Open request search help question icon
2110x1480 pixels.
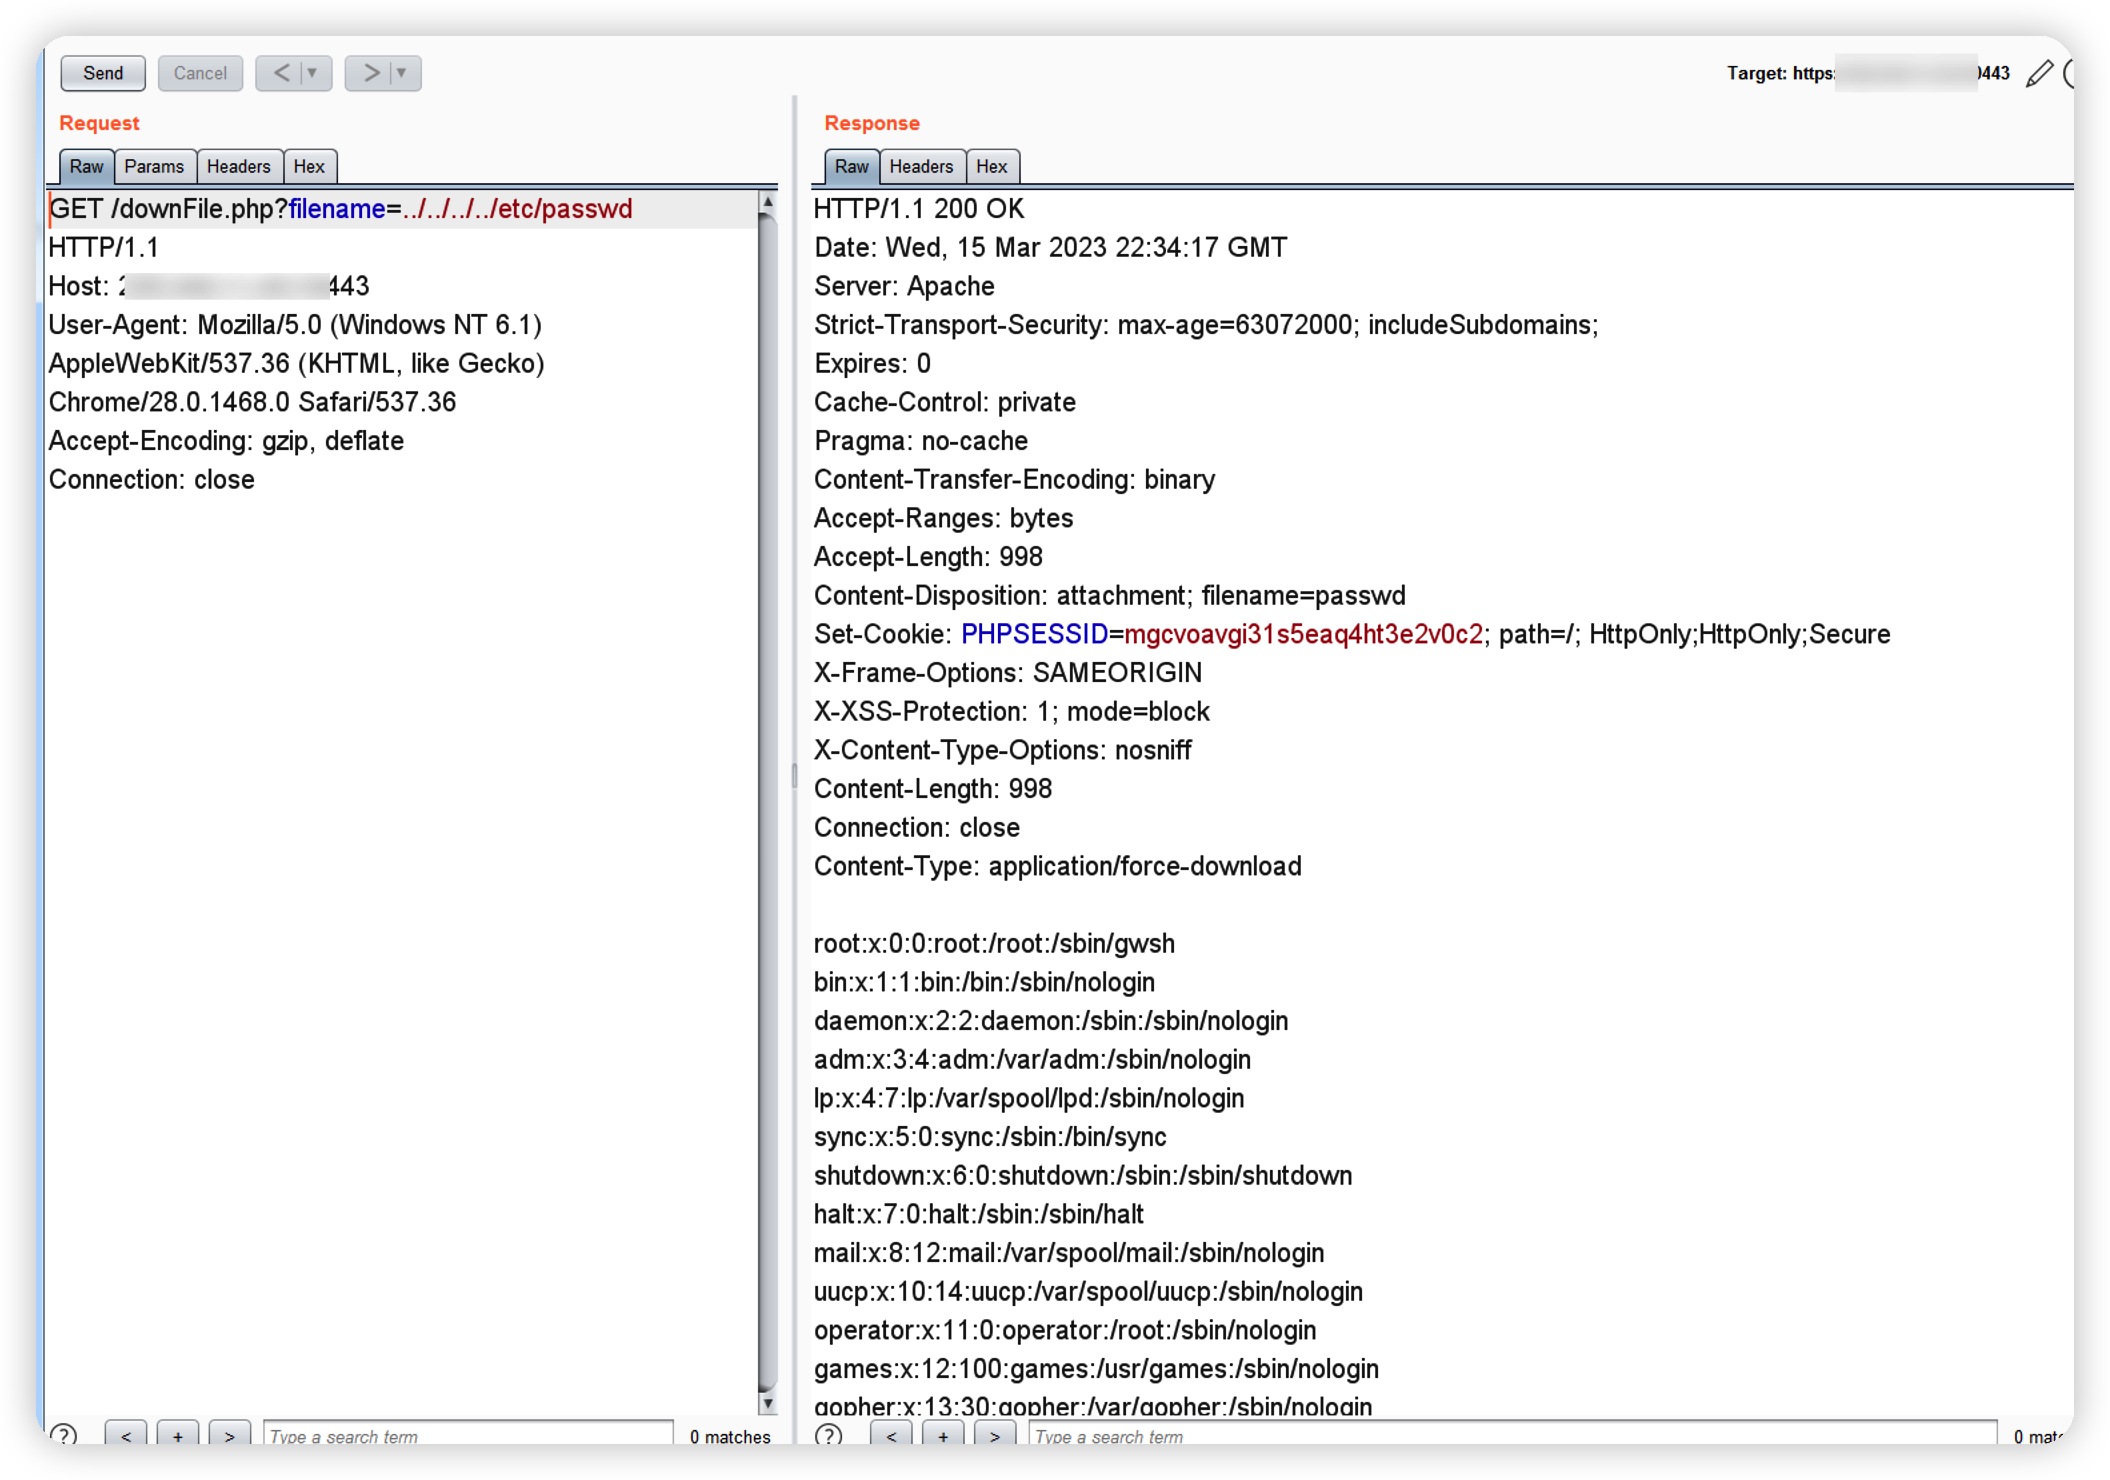pos(64,1435)
